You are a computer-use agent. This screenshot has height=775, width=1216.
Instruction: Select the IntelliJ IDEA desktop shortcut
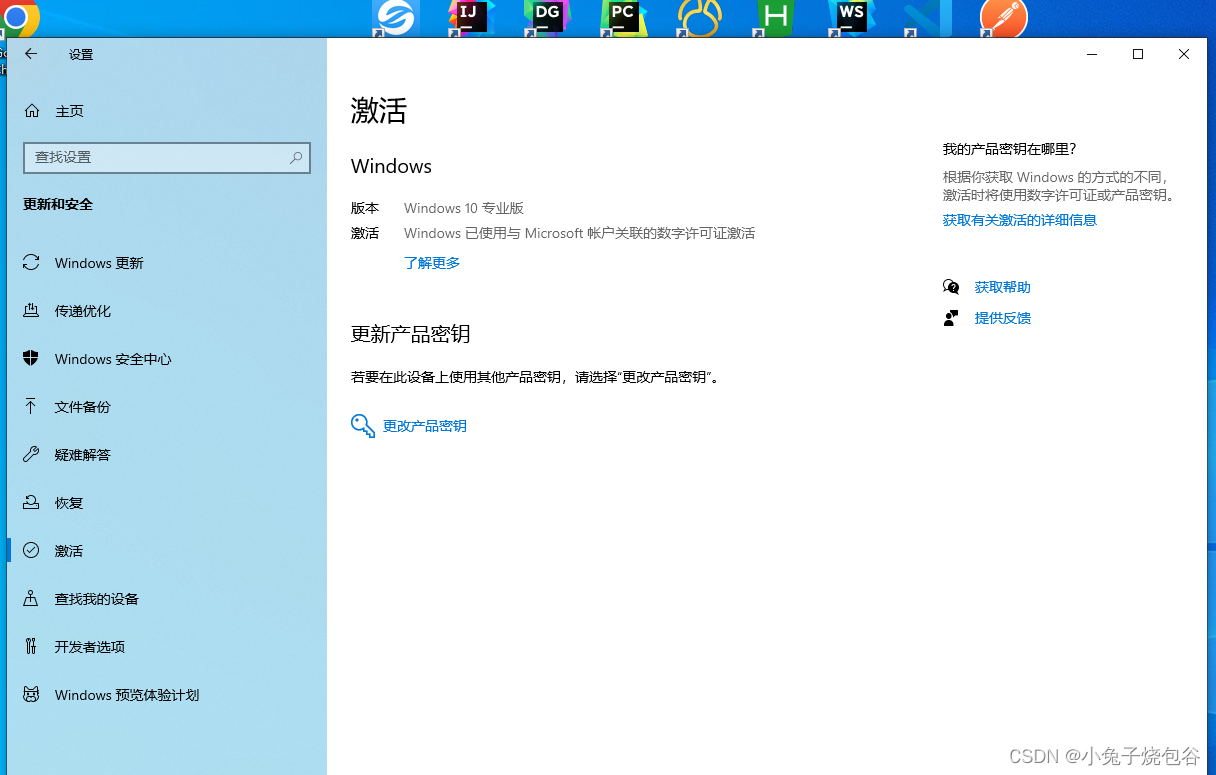click(470, 18)
